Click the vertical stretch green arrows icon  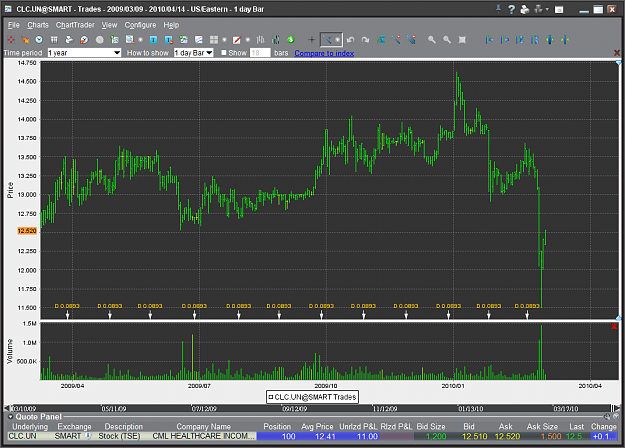tap(550, 39)
